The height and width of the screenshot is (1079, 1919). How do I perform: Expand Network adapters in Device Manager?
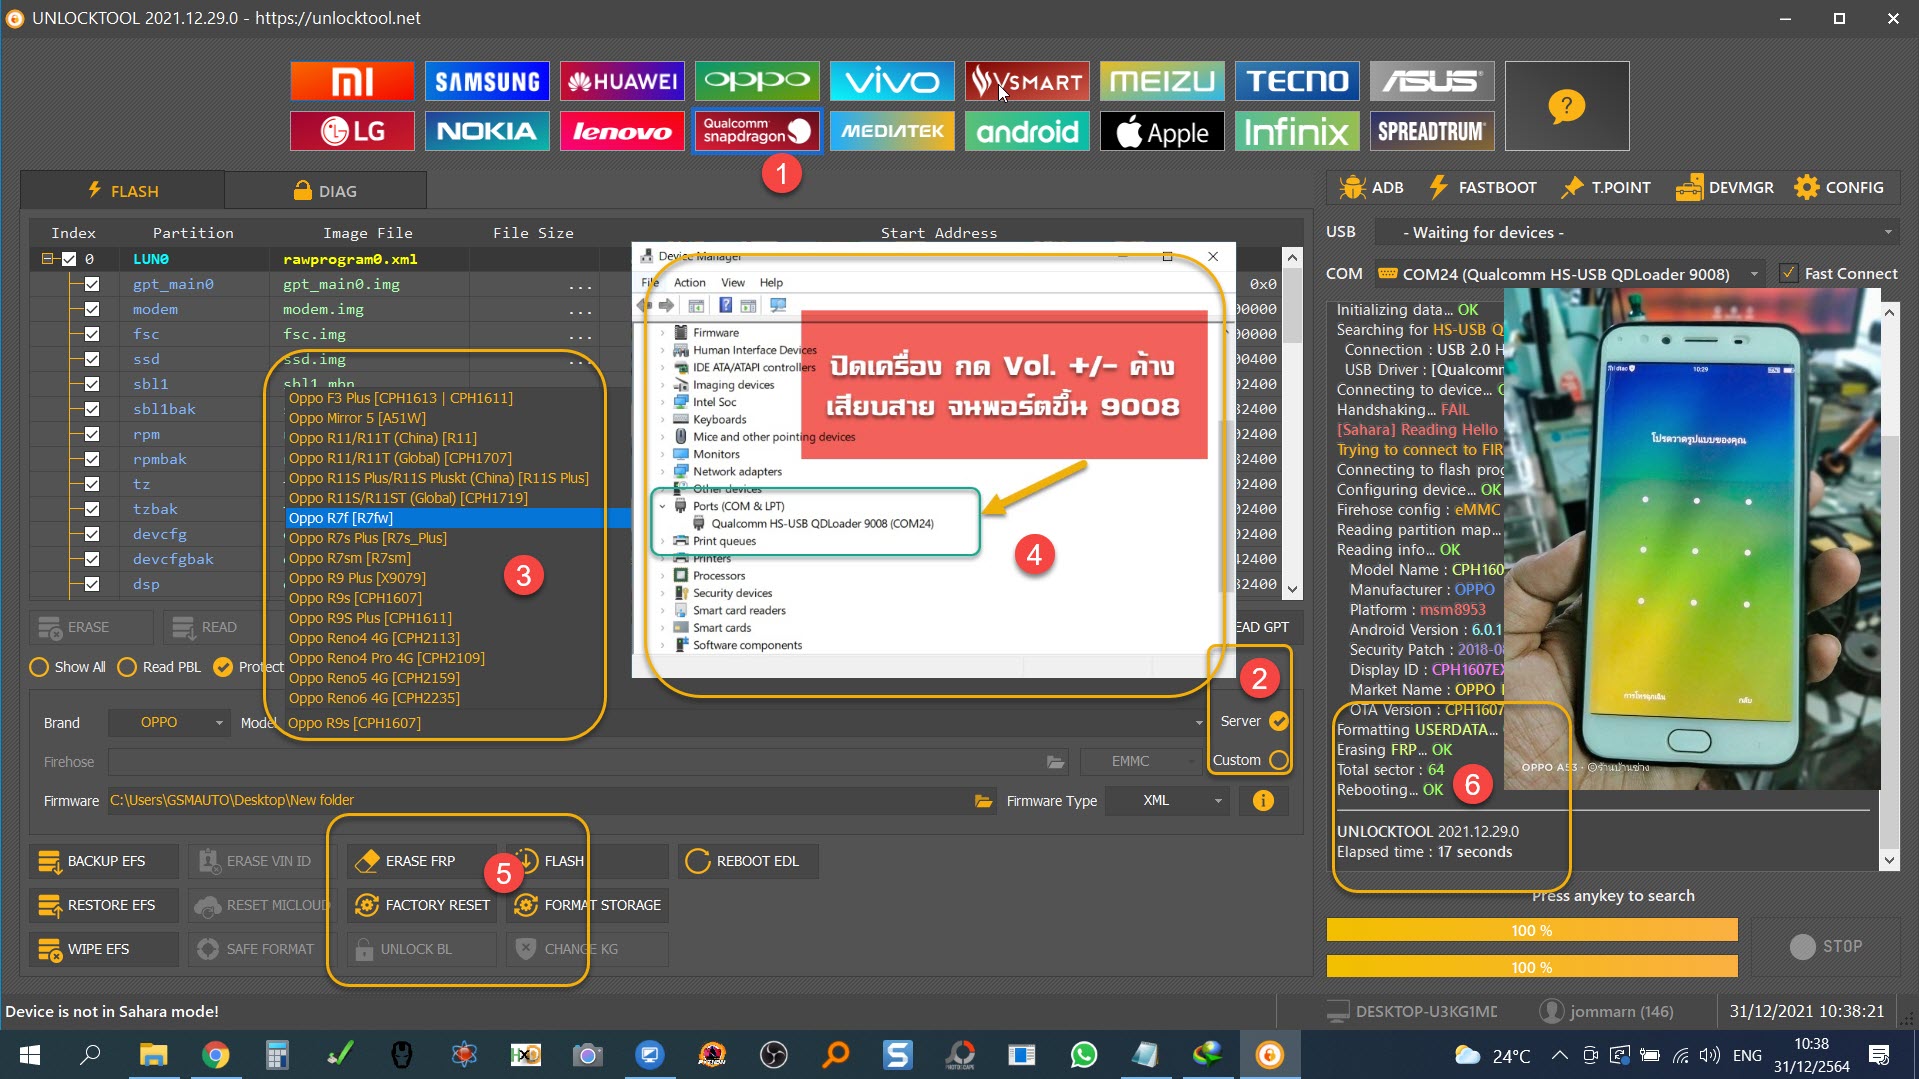(x=662, y=472)
